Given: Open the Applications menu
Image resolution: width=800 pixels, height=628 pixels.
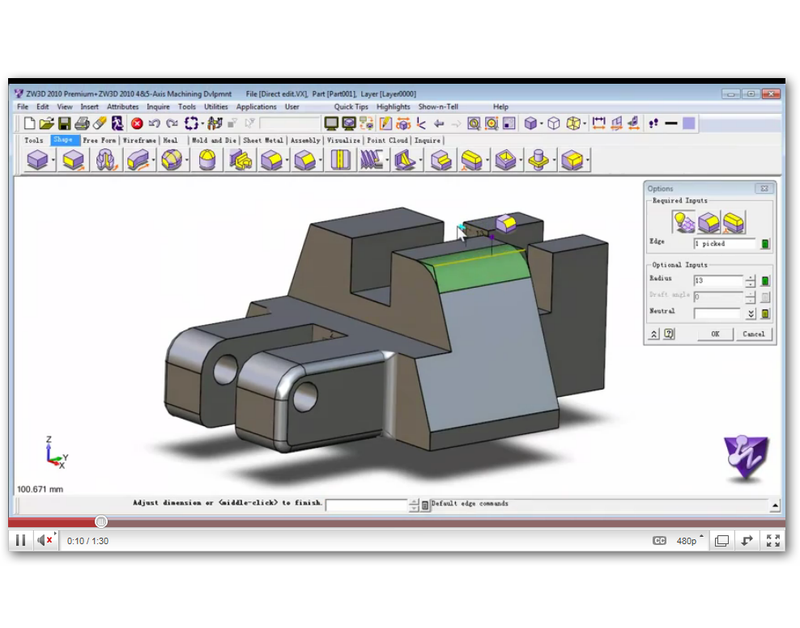Looking at the screenshot, I should click(256, 107).
